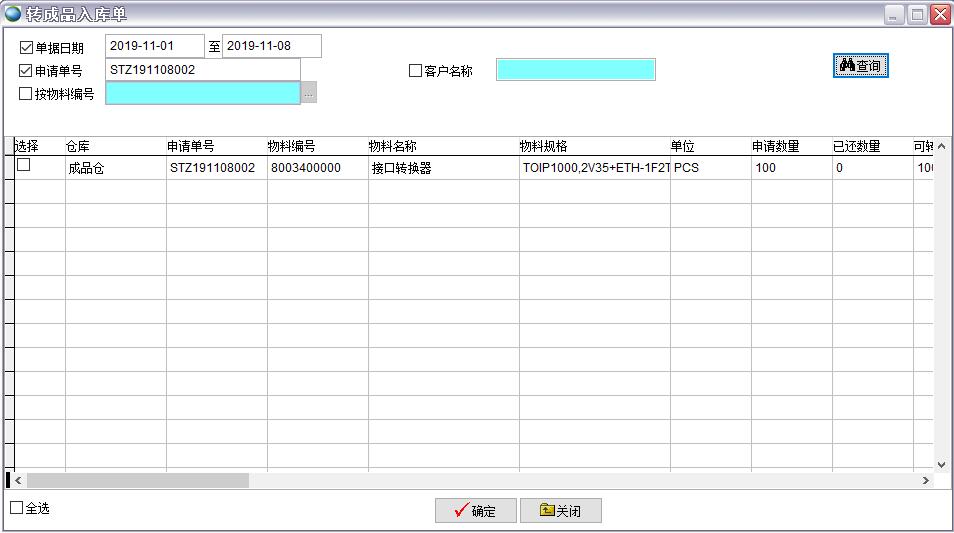Open material lookup via the ellipsis button

click(x=309, y=94)
